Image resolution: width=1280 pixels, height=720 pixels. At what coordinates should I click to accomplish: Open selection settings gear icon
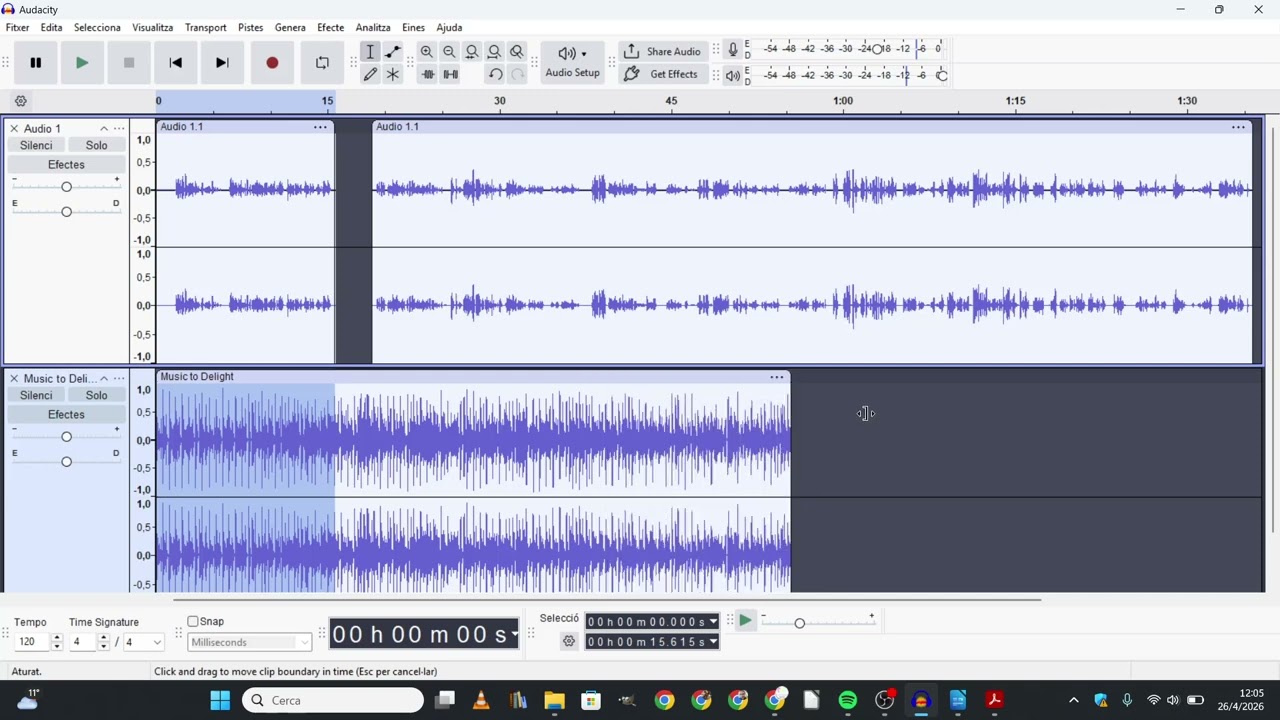tap(569, 641)
